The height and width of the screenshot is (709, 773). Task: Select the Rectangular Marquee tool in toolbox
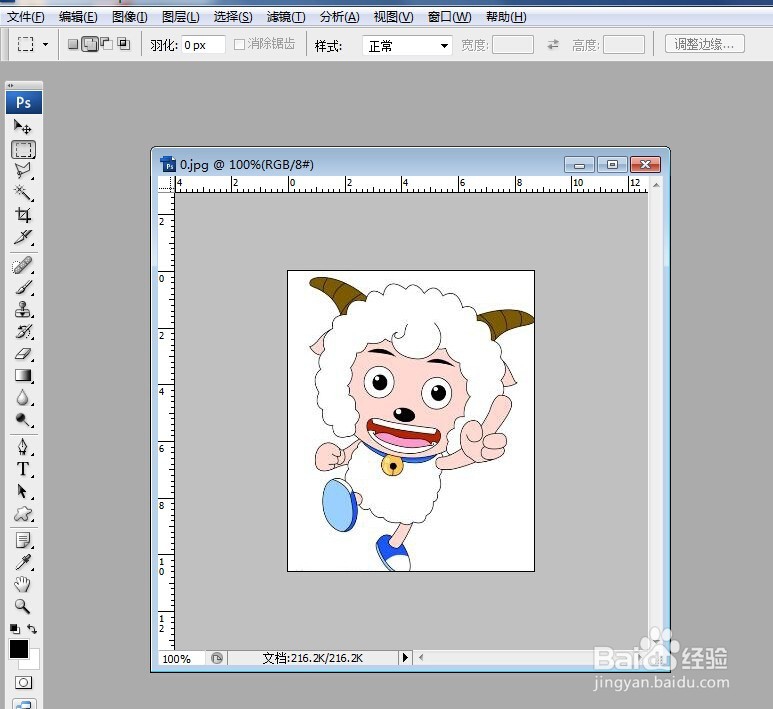[x=23, y=149]
